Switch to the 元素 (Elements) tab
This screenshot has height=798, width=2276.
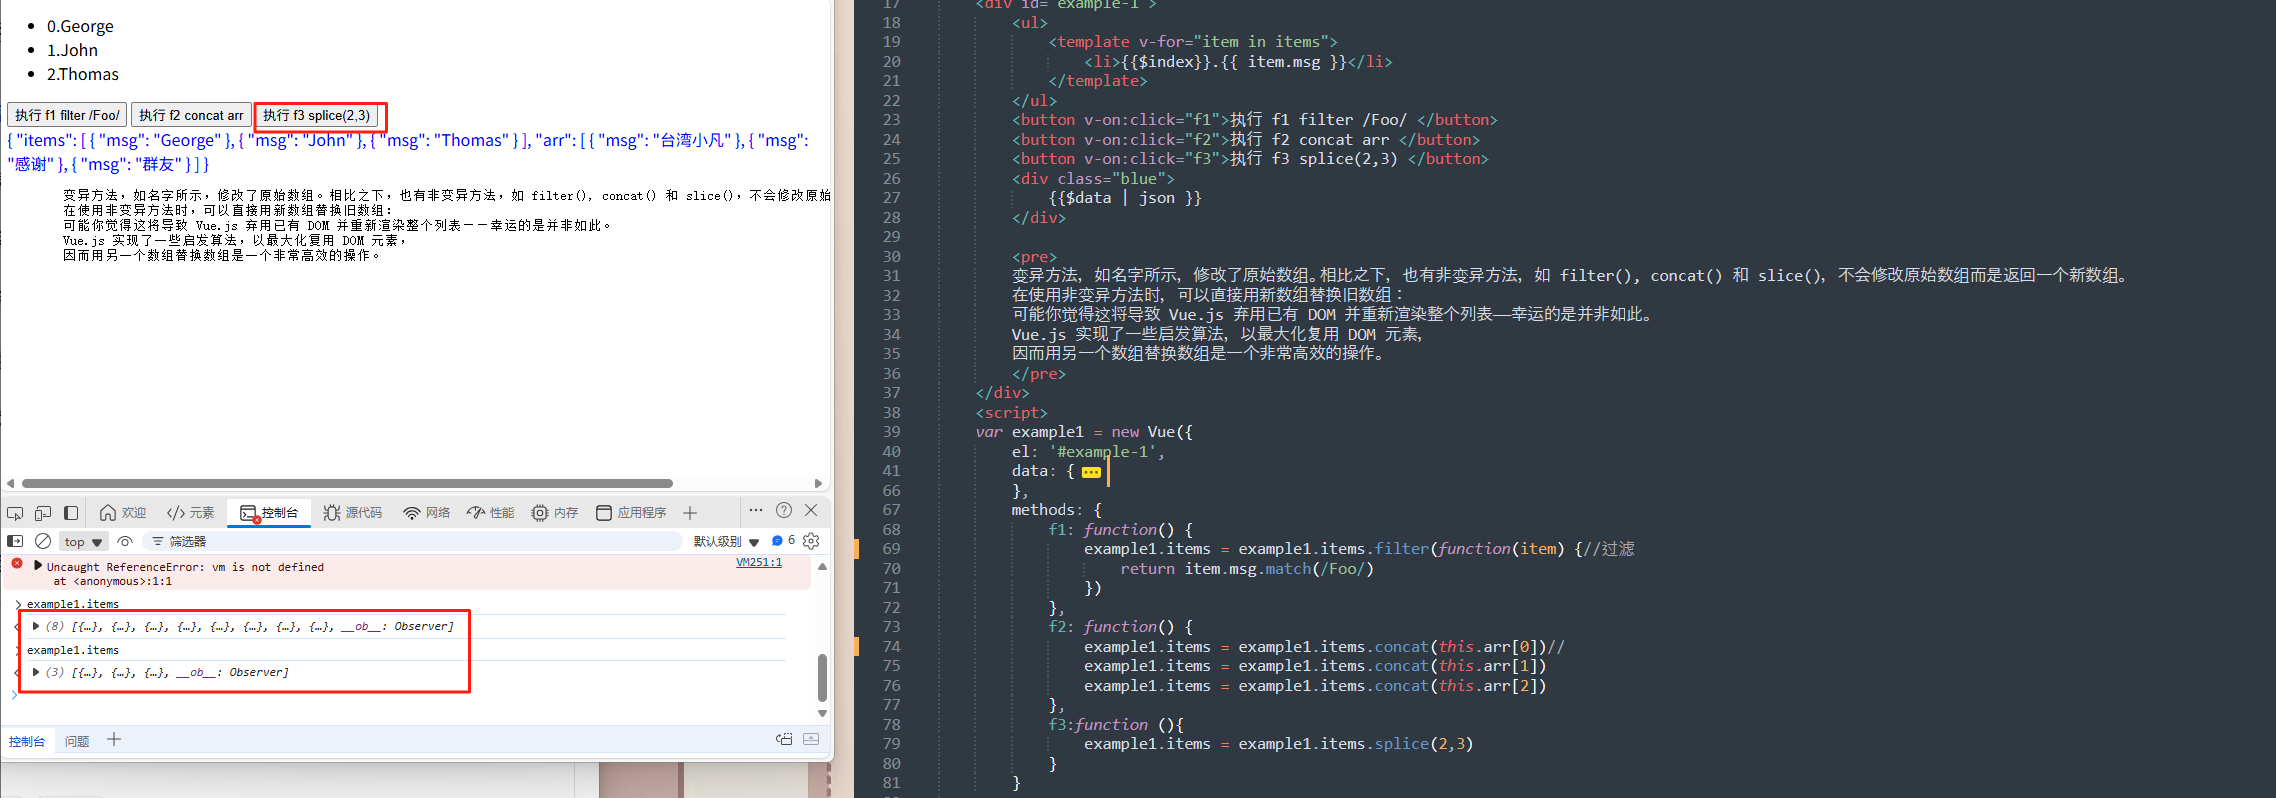tap(191, 513)
